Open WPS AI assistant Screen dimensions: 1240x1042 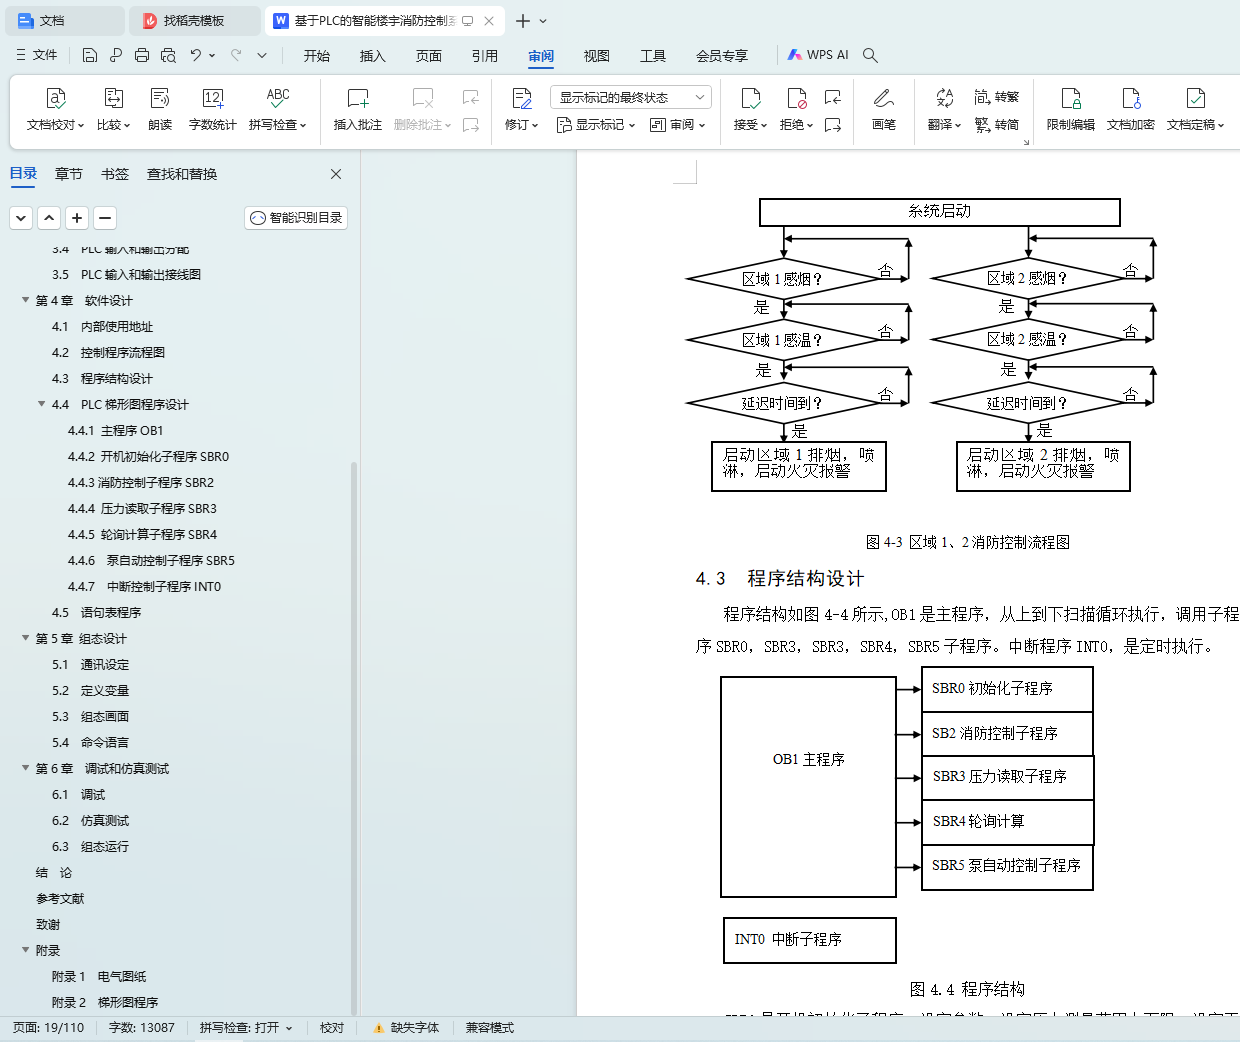coord(818,55)
